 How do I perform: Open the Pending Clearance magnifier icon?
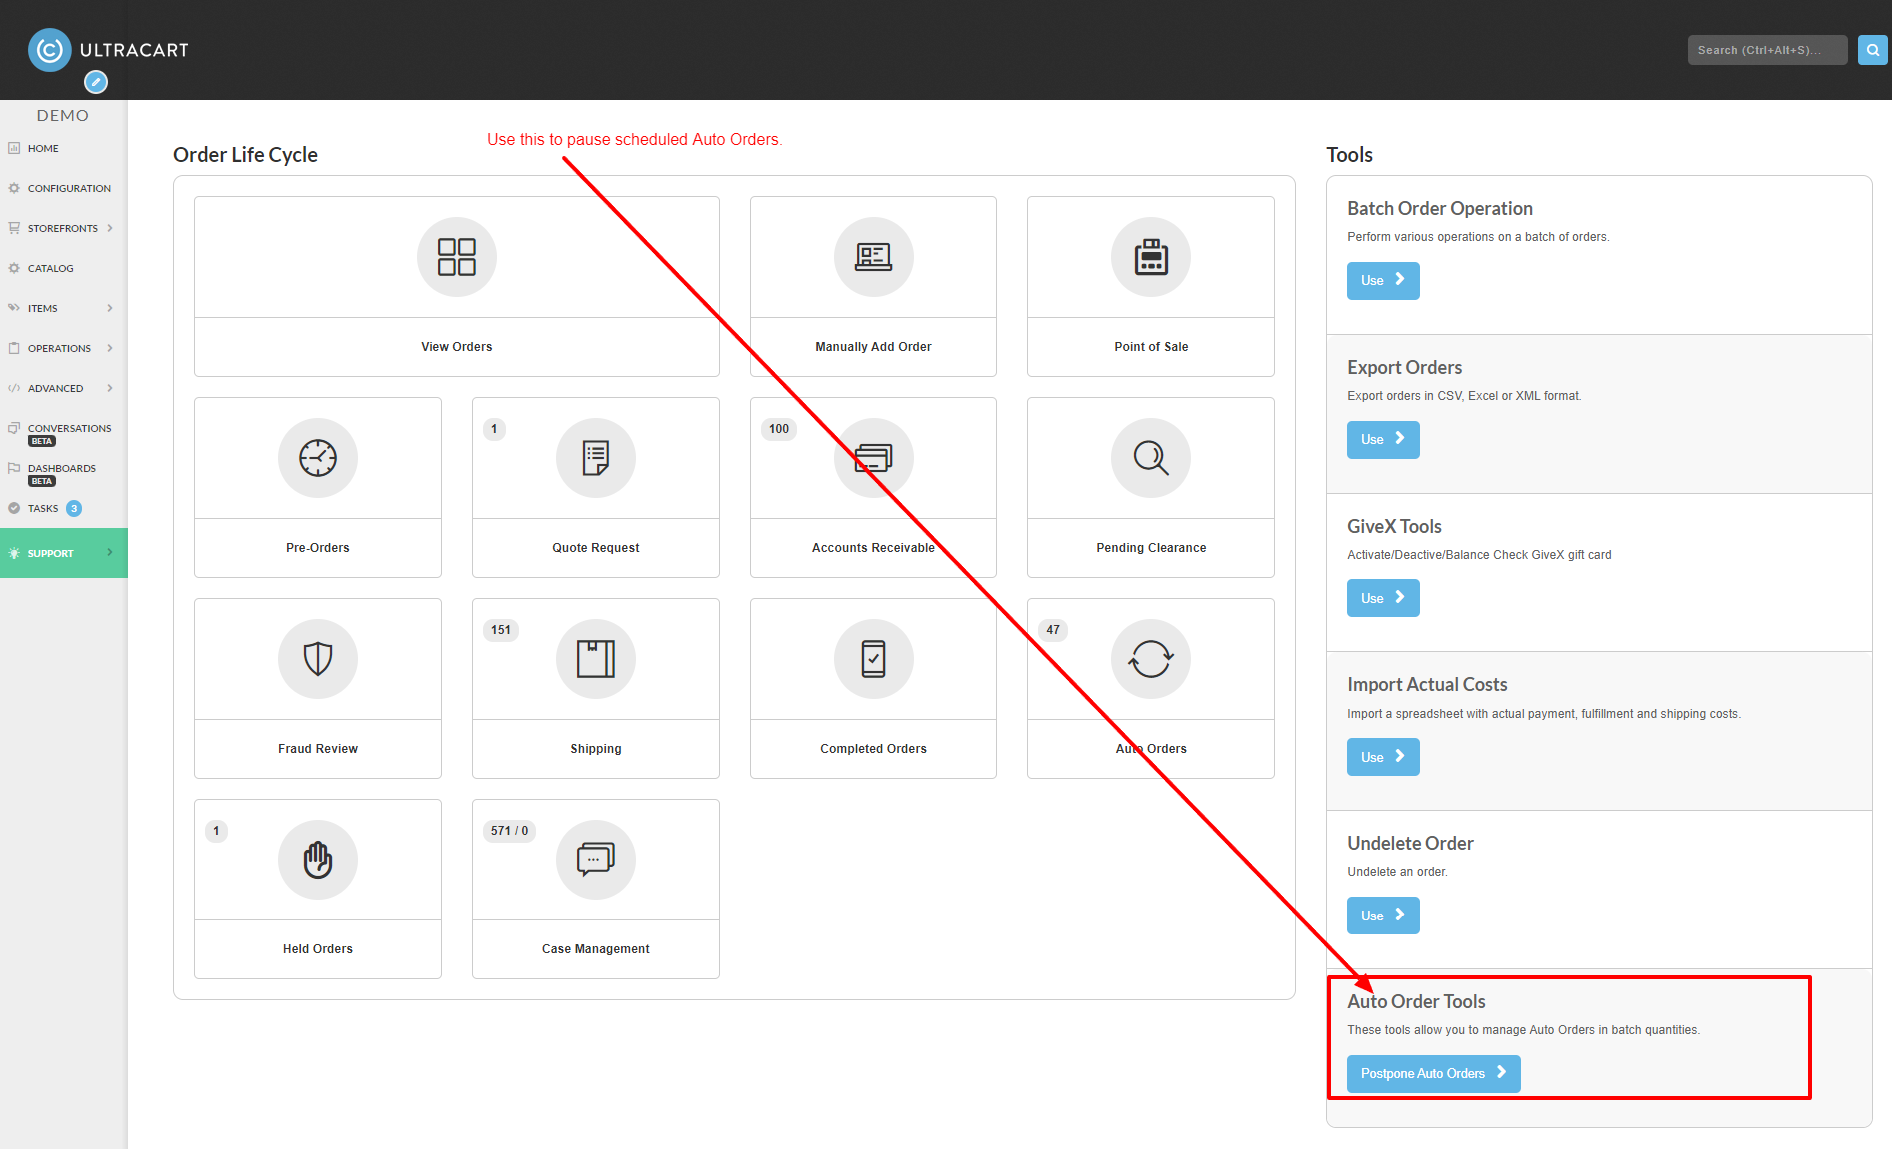(1151, 458)
